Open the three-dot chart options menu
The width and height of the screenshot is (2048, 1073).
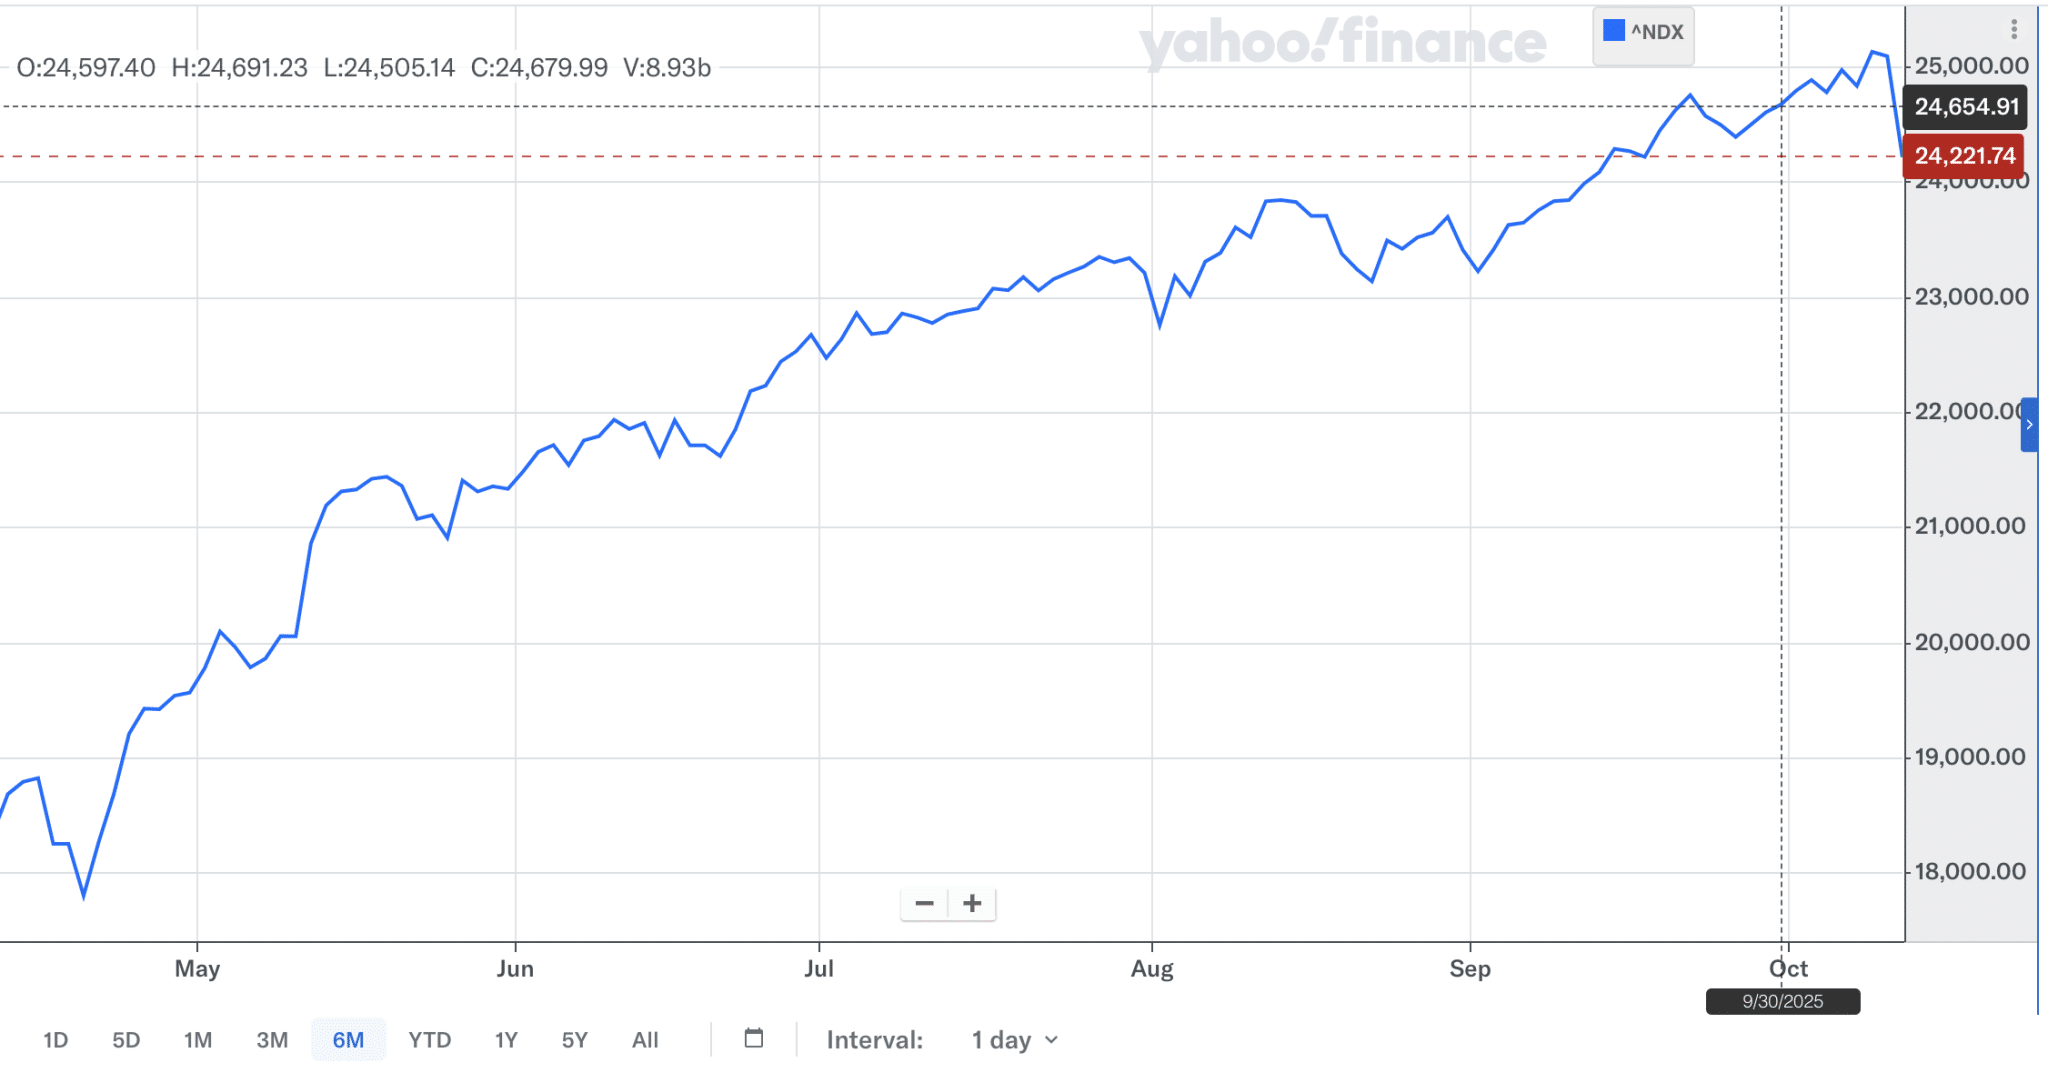(x=2014, y=30)
